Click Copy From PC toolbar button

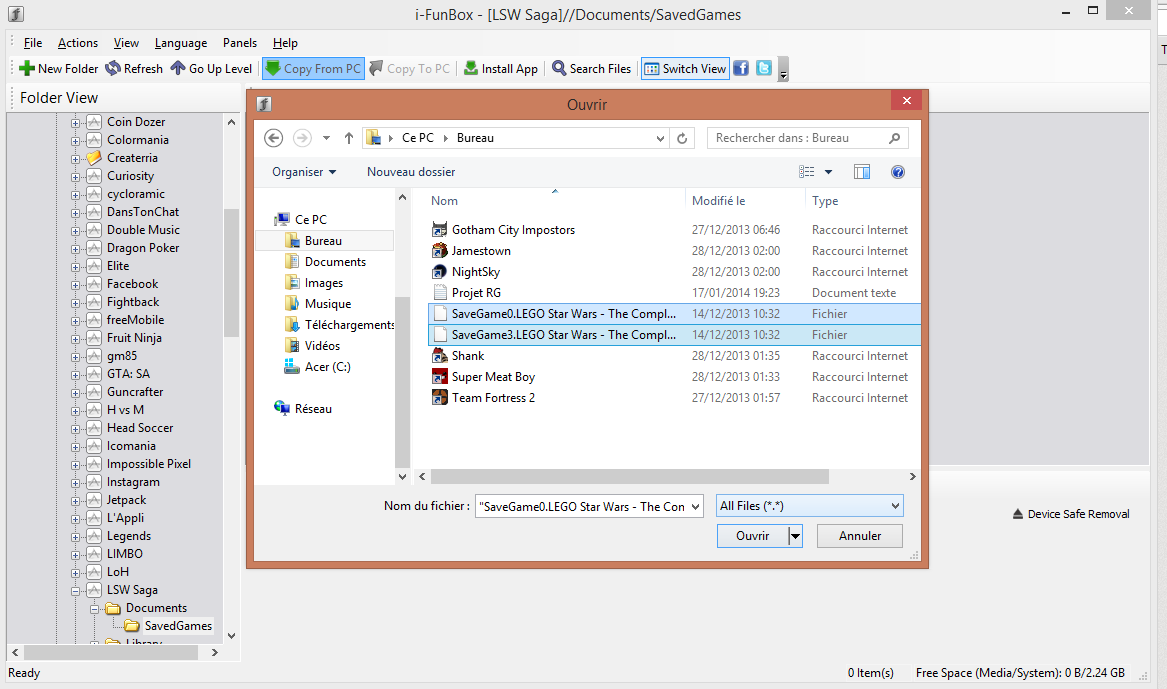pyautogui.click(x=313, y=68)
